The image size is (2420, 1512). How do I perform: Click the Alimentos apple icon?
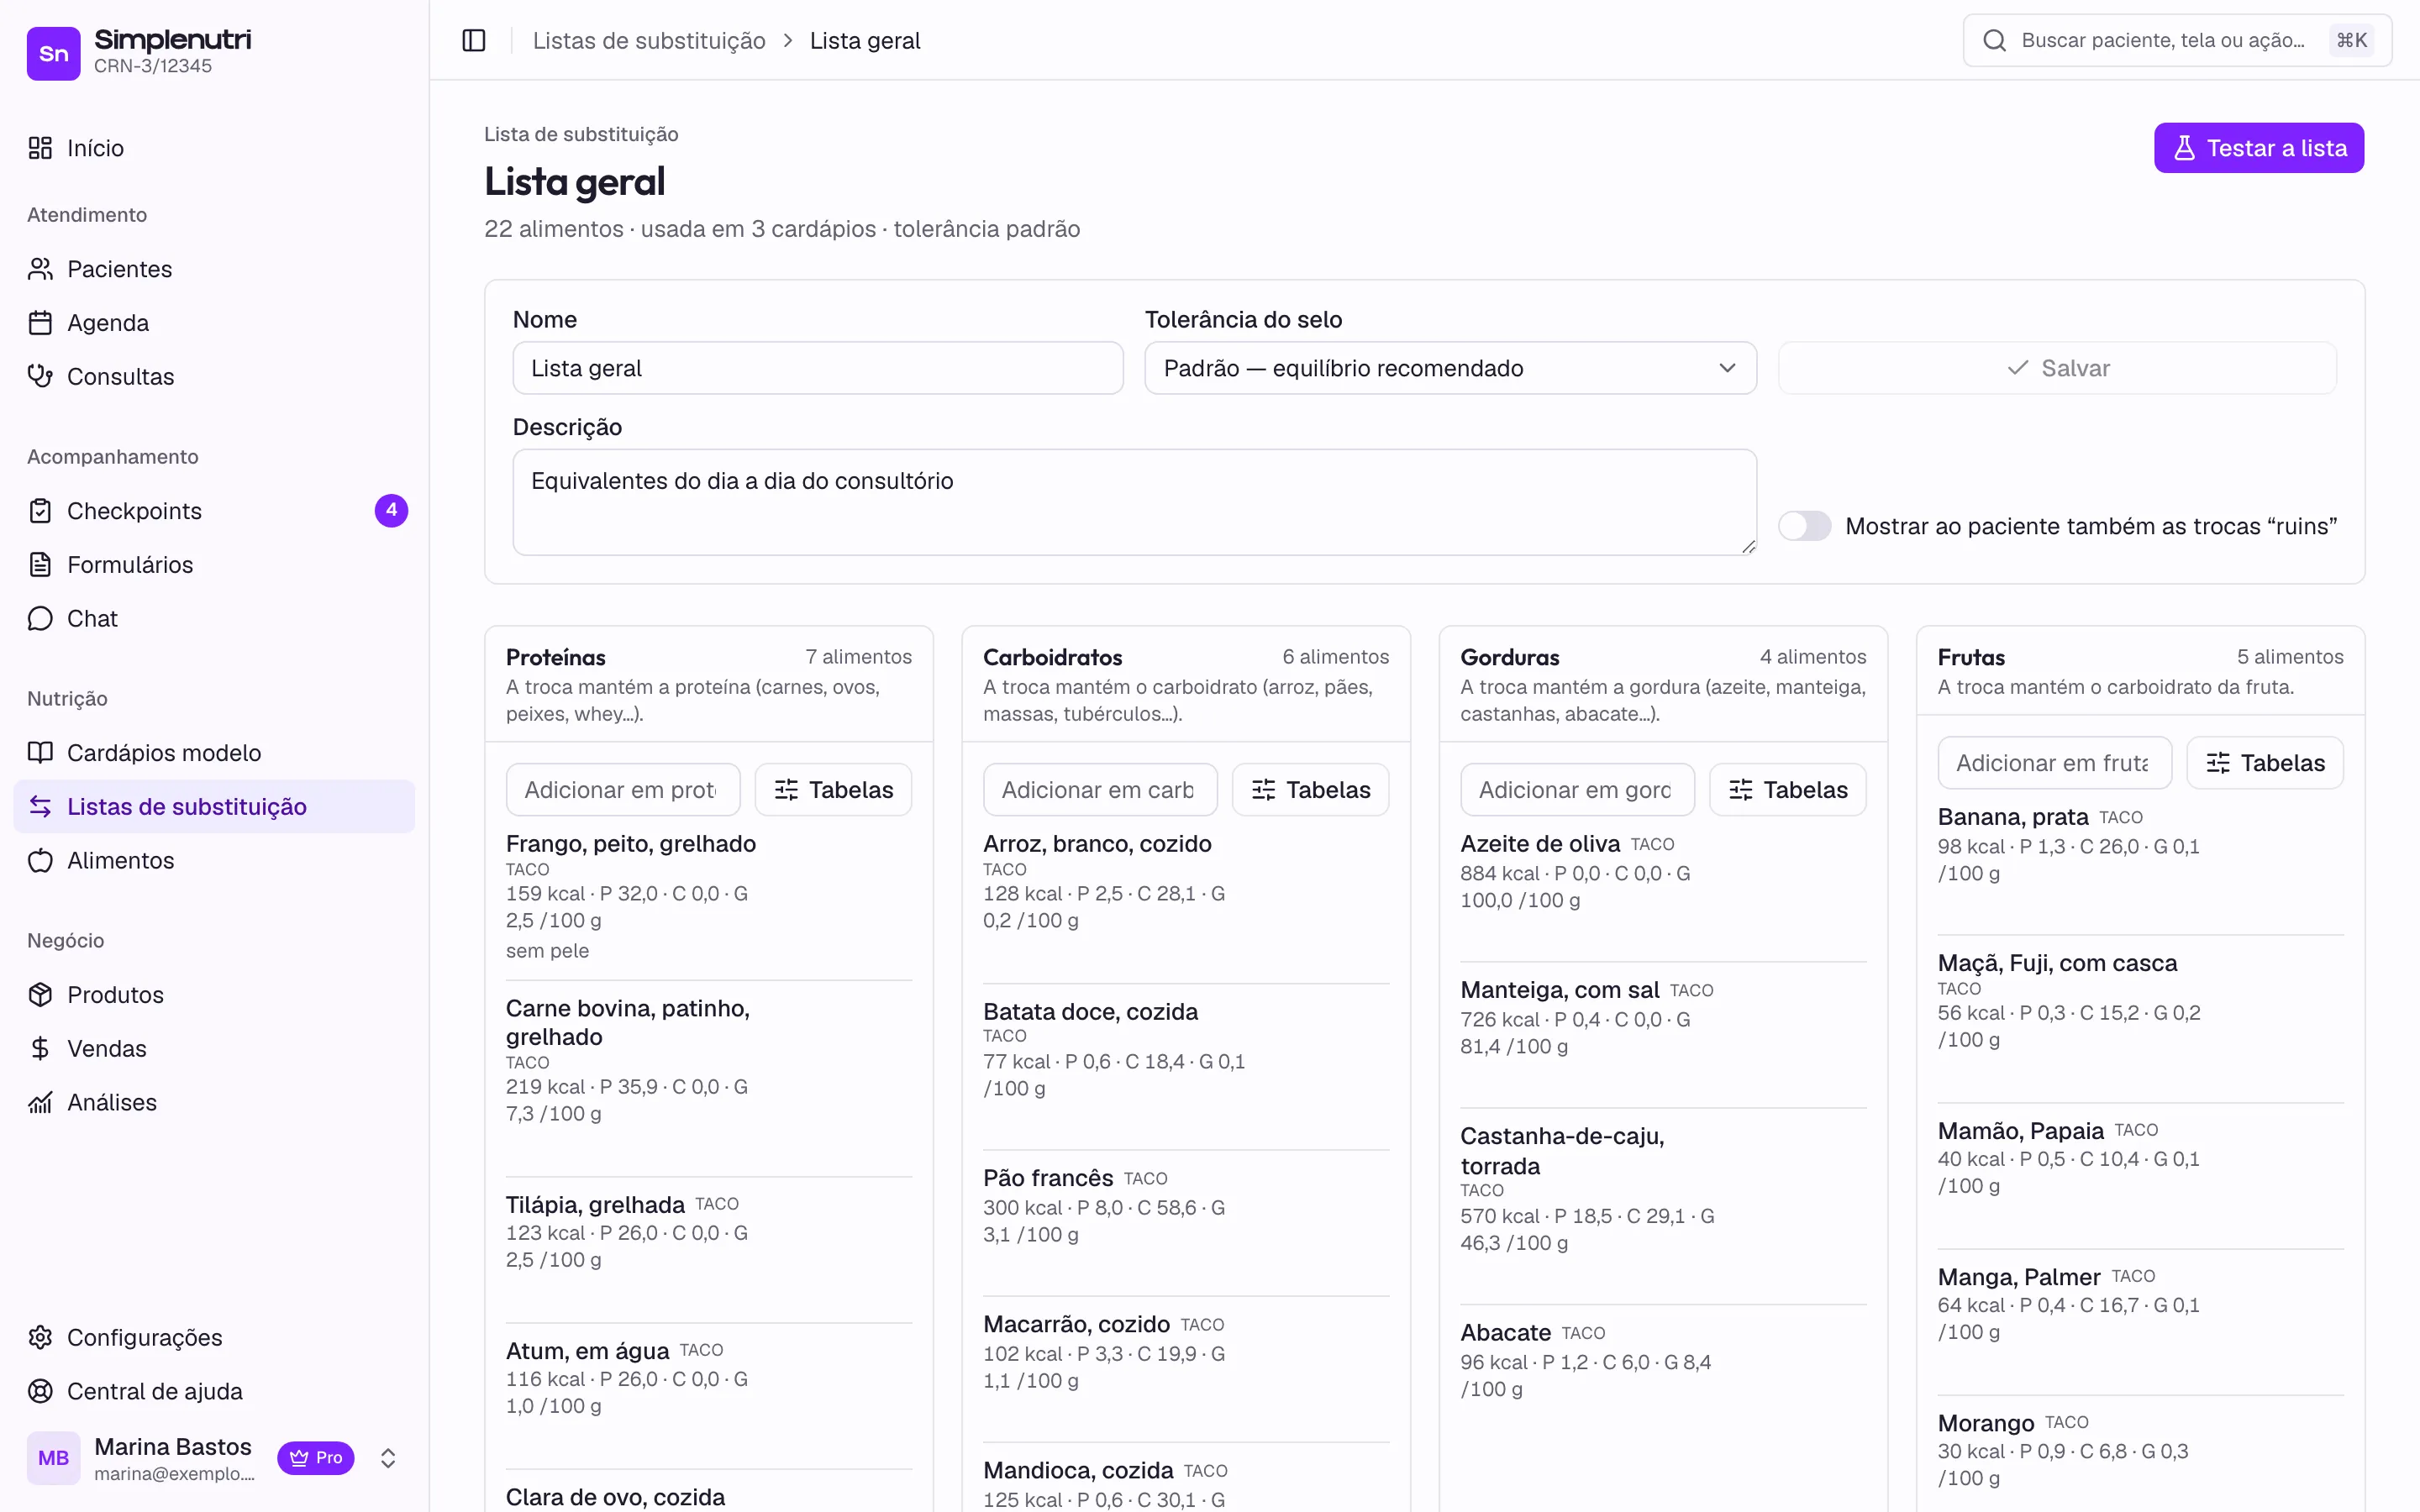tap(40, 861)
